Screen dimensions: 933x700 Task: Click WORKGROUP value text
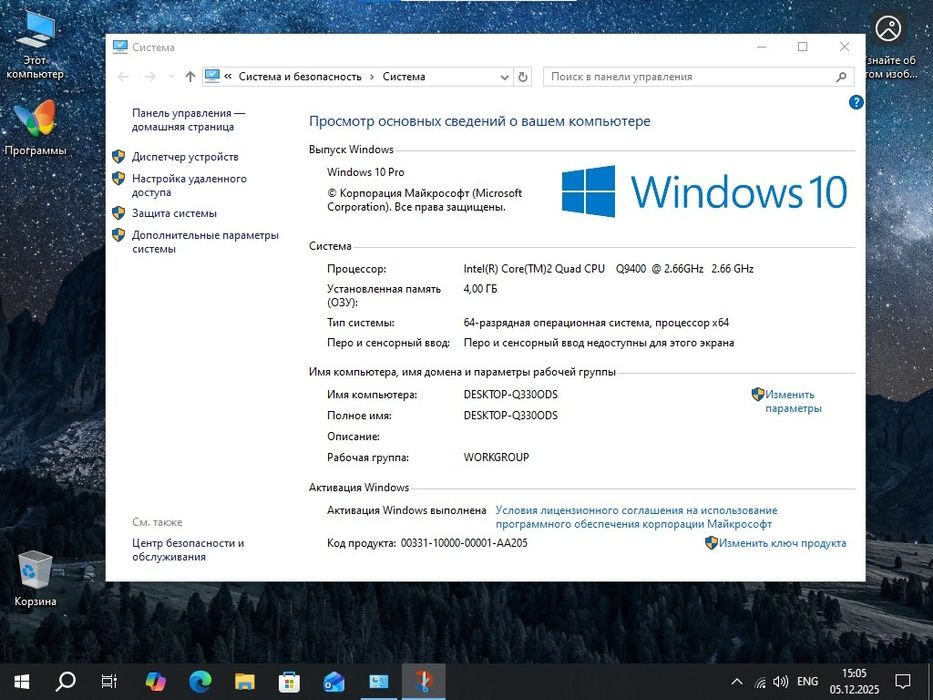(x=496, y=457)
